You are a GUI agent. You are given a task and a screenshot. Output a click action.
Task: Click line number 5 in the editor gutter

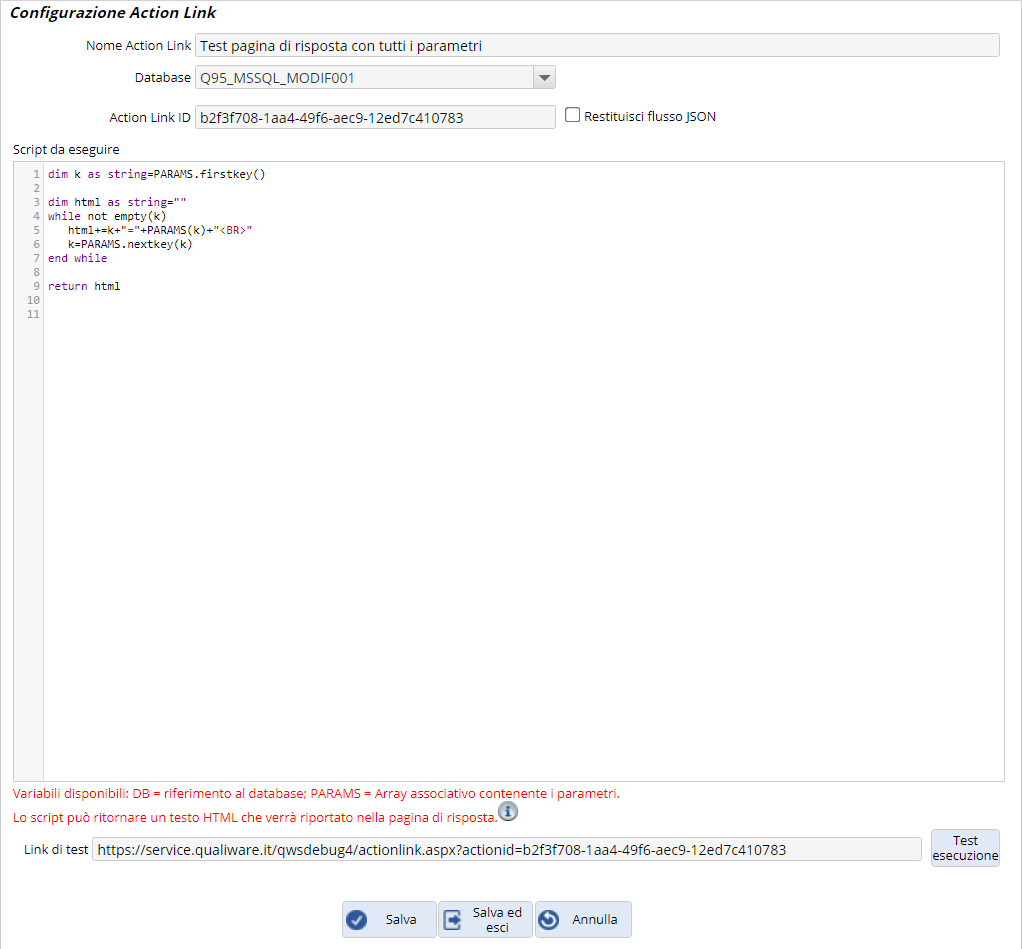point(36,230)
